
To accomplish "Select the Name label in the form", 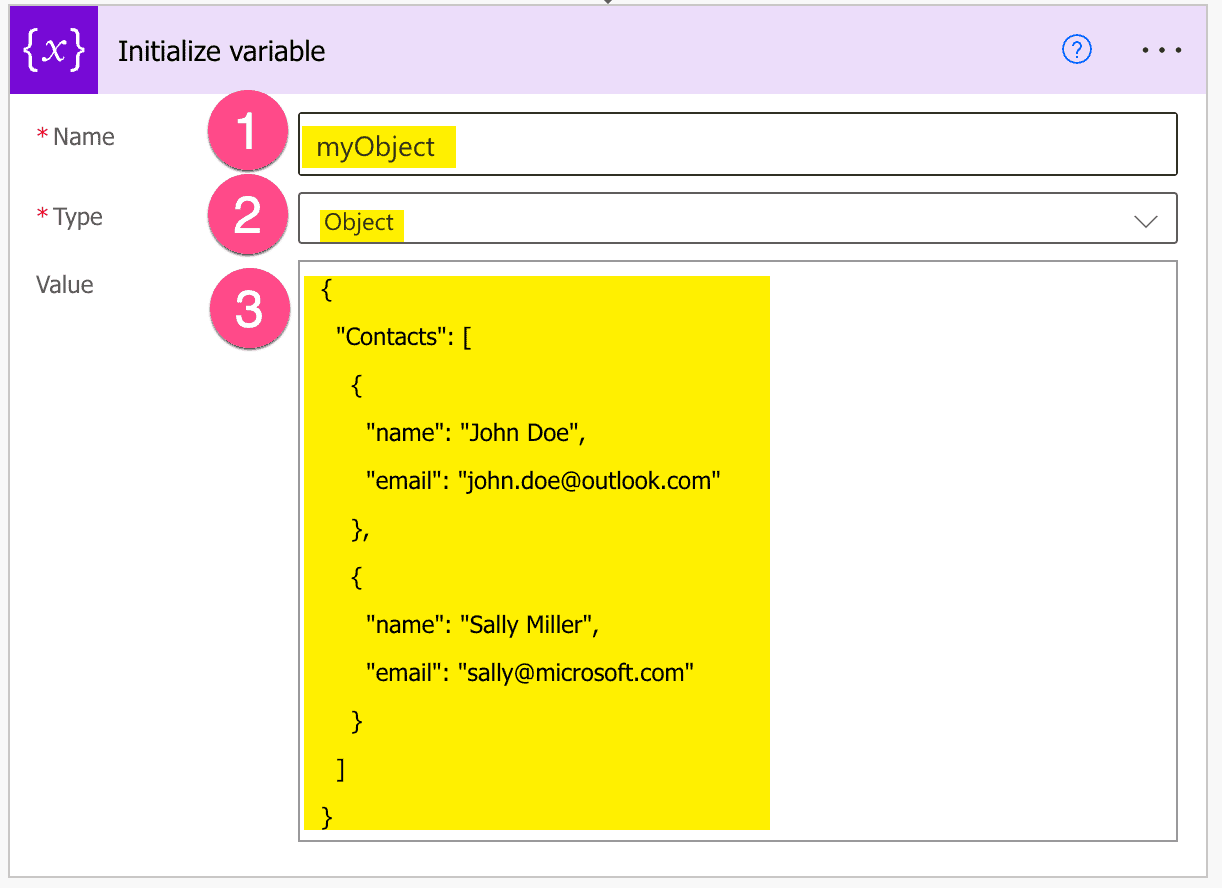I will pos(85,137).
